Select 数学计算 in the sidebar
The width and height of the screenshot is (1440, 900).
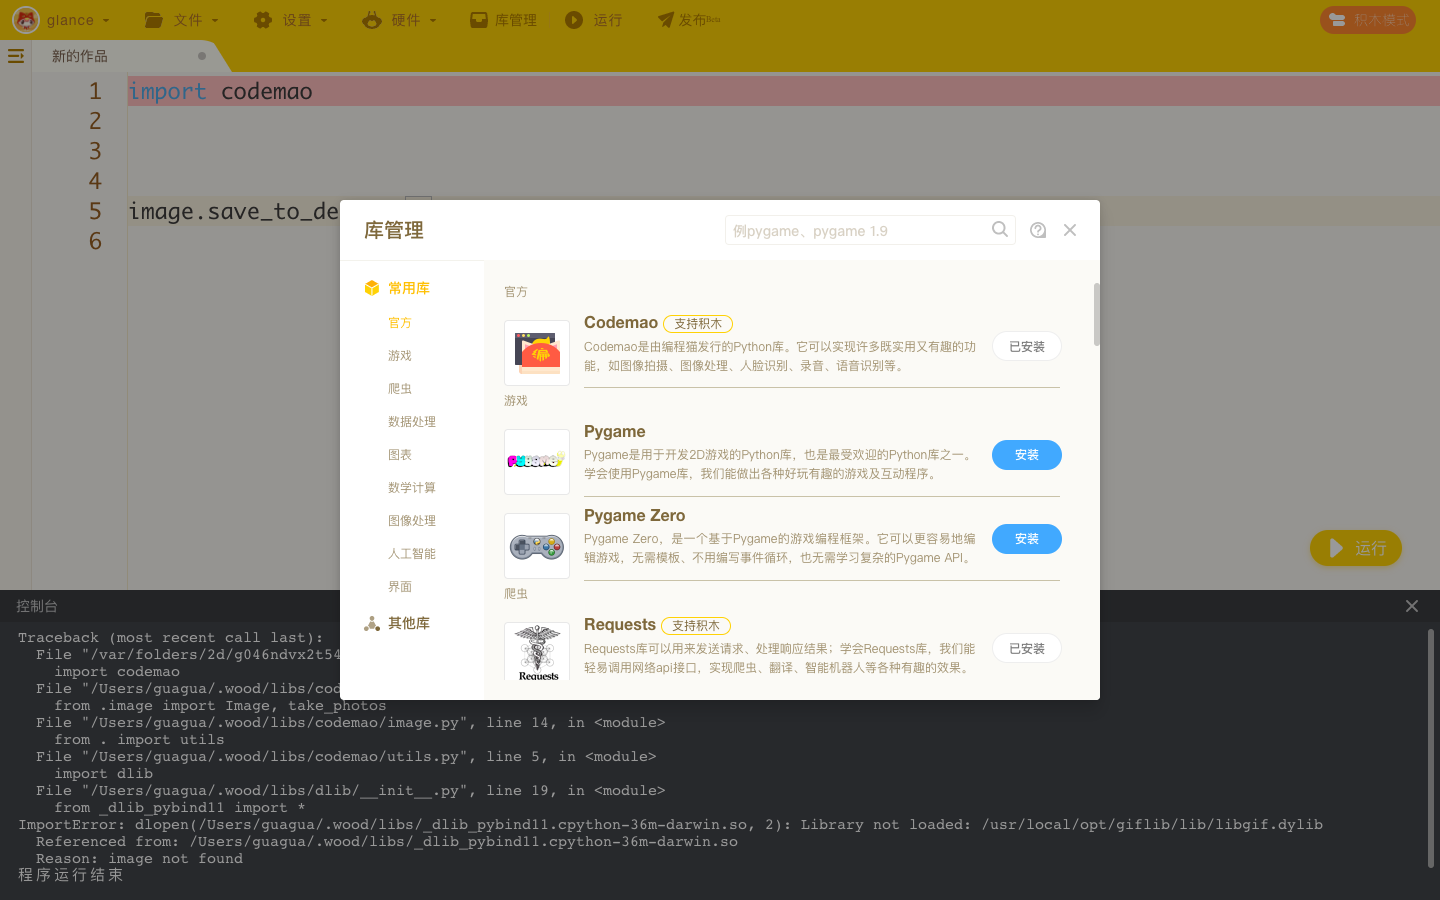tap(412, 488)
